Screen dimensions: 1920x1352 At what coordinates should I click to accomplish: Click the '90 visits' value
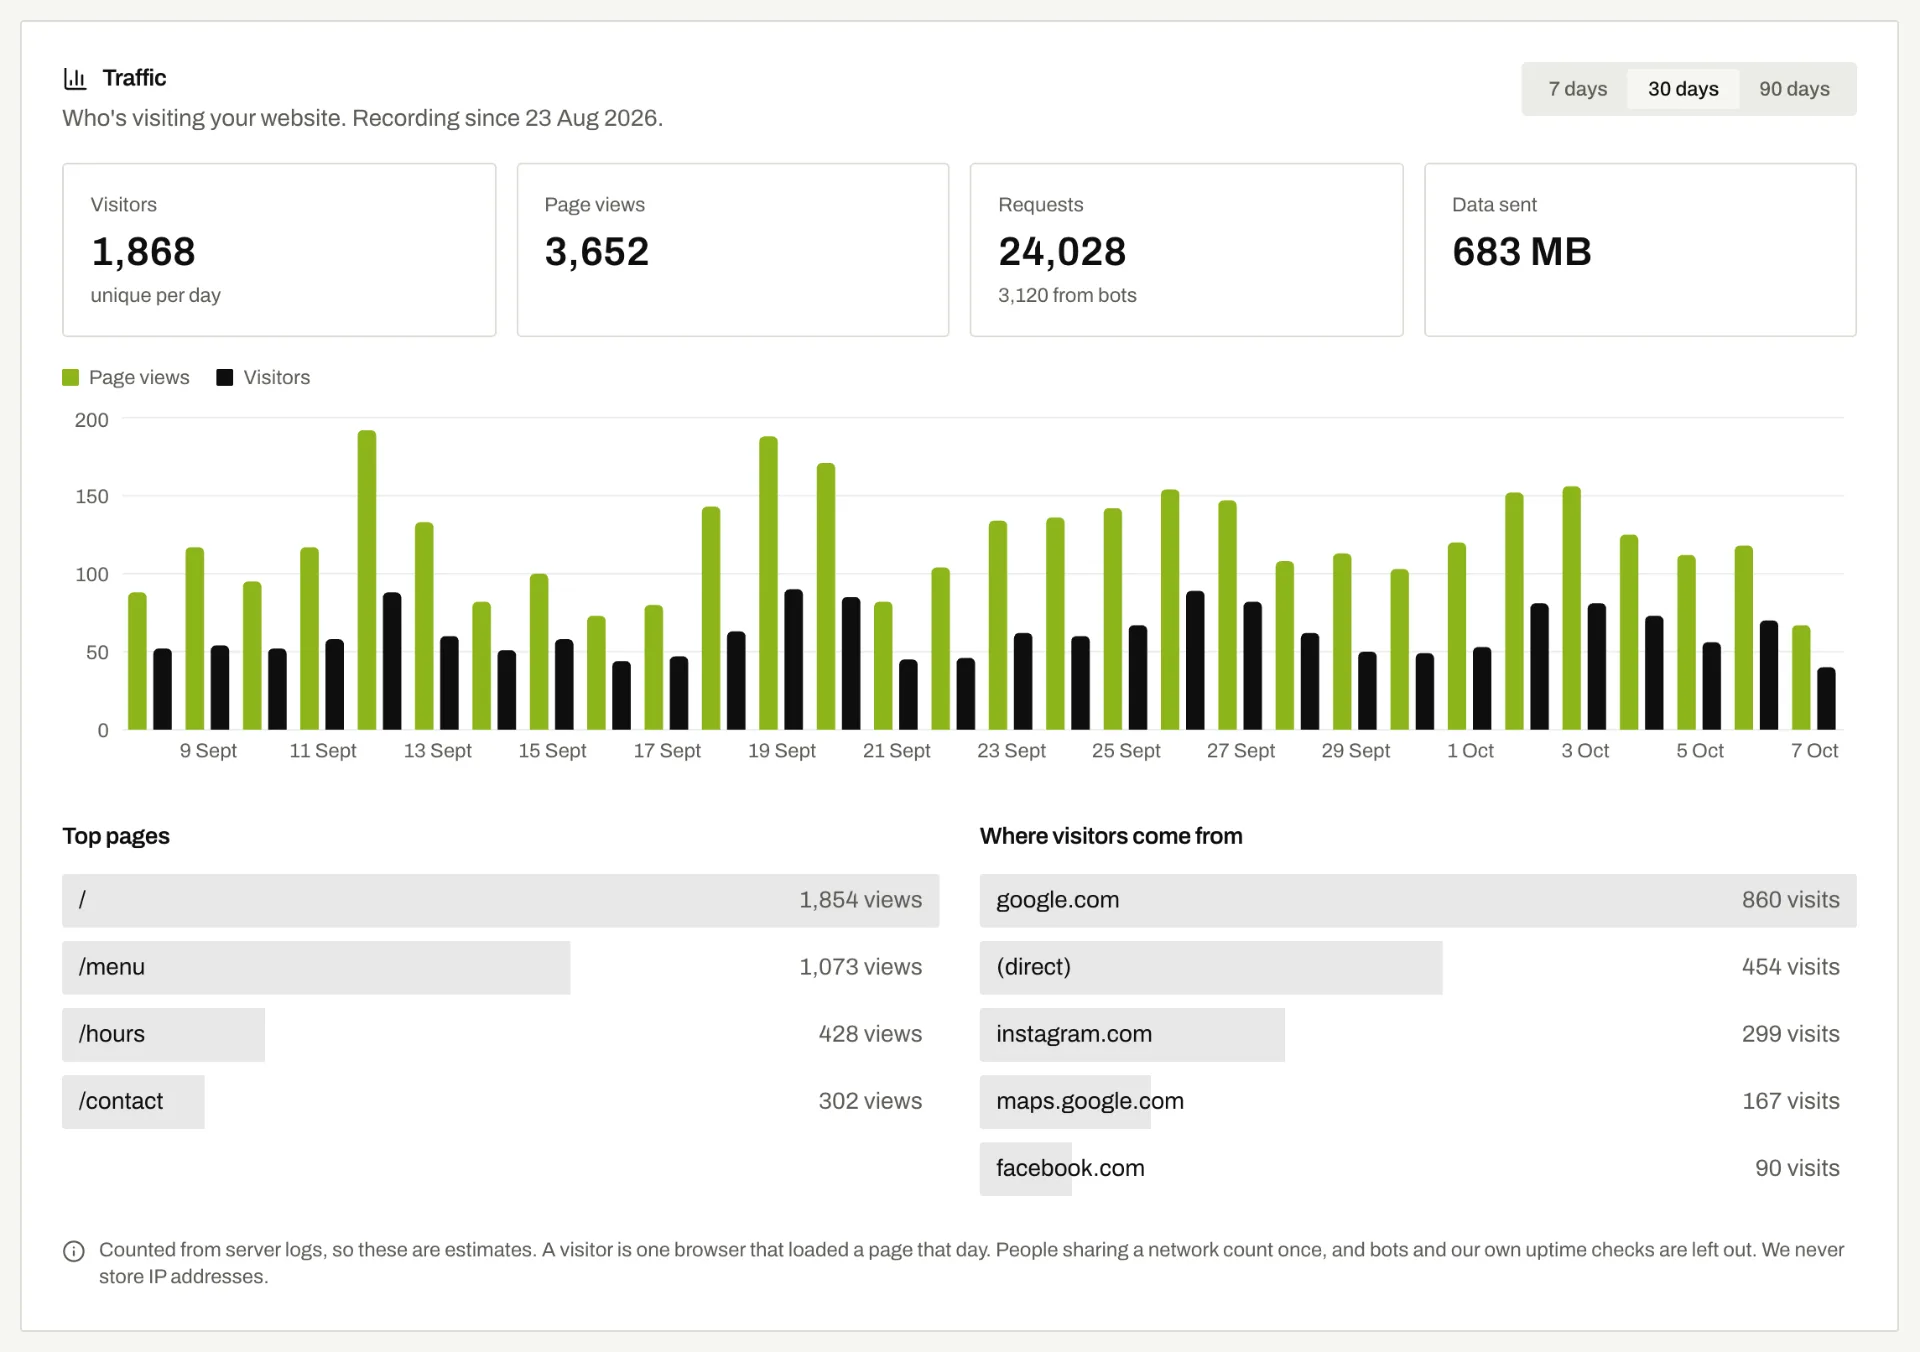tap(1797, 1168)
